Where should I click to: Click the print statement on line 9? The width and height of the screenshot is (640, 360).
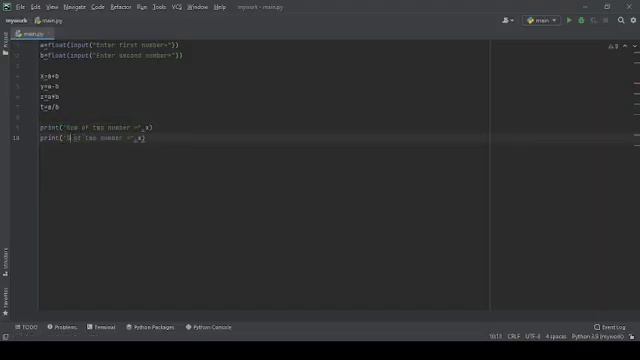point(96,128)
